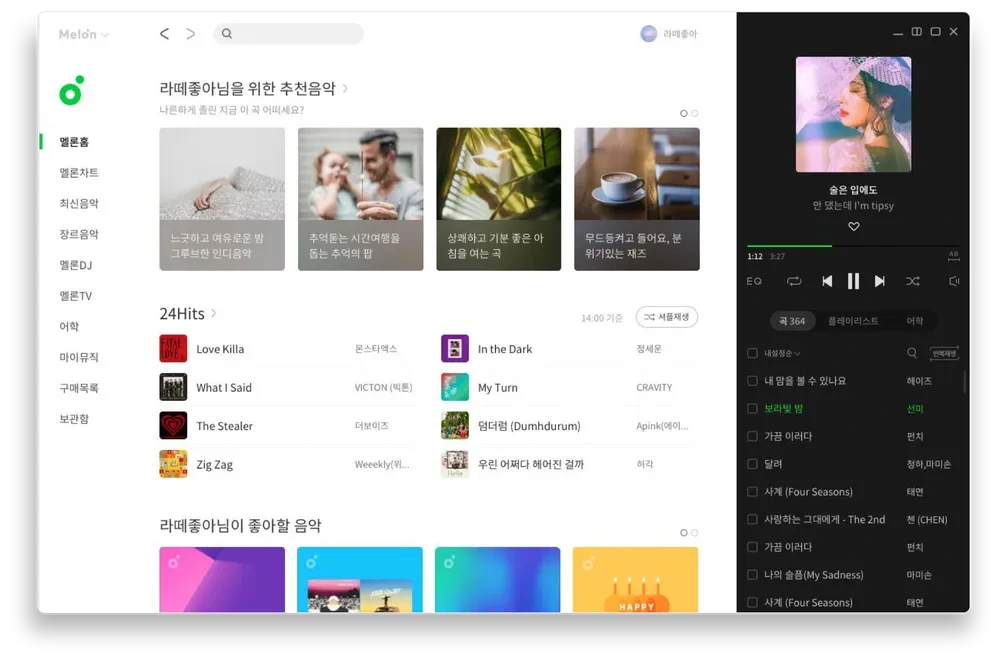Open the Melon dropdown menu
The image size is (1000, 660).
point(84,34)
